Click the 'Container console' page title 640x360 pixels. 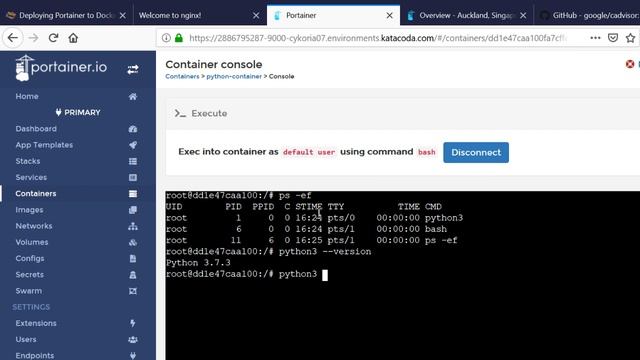tap(213, 64)
